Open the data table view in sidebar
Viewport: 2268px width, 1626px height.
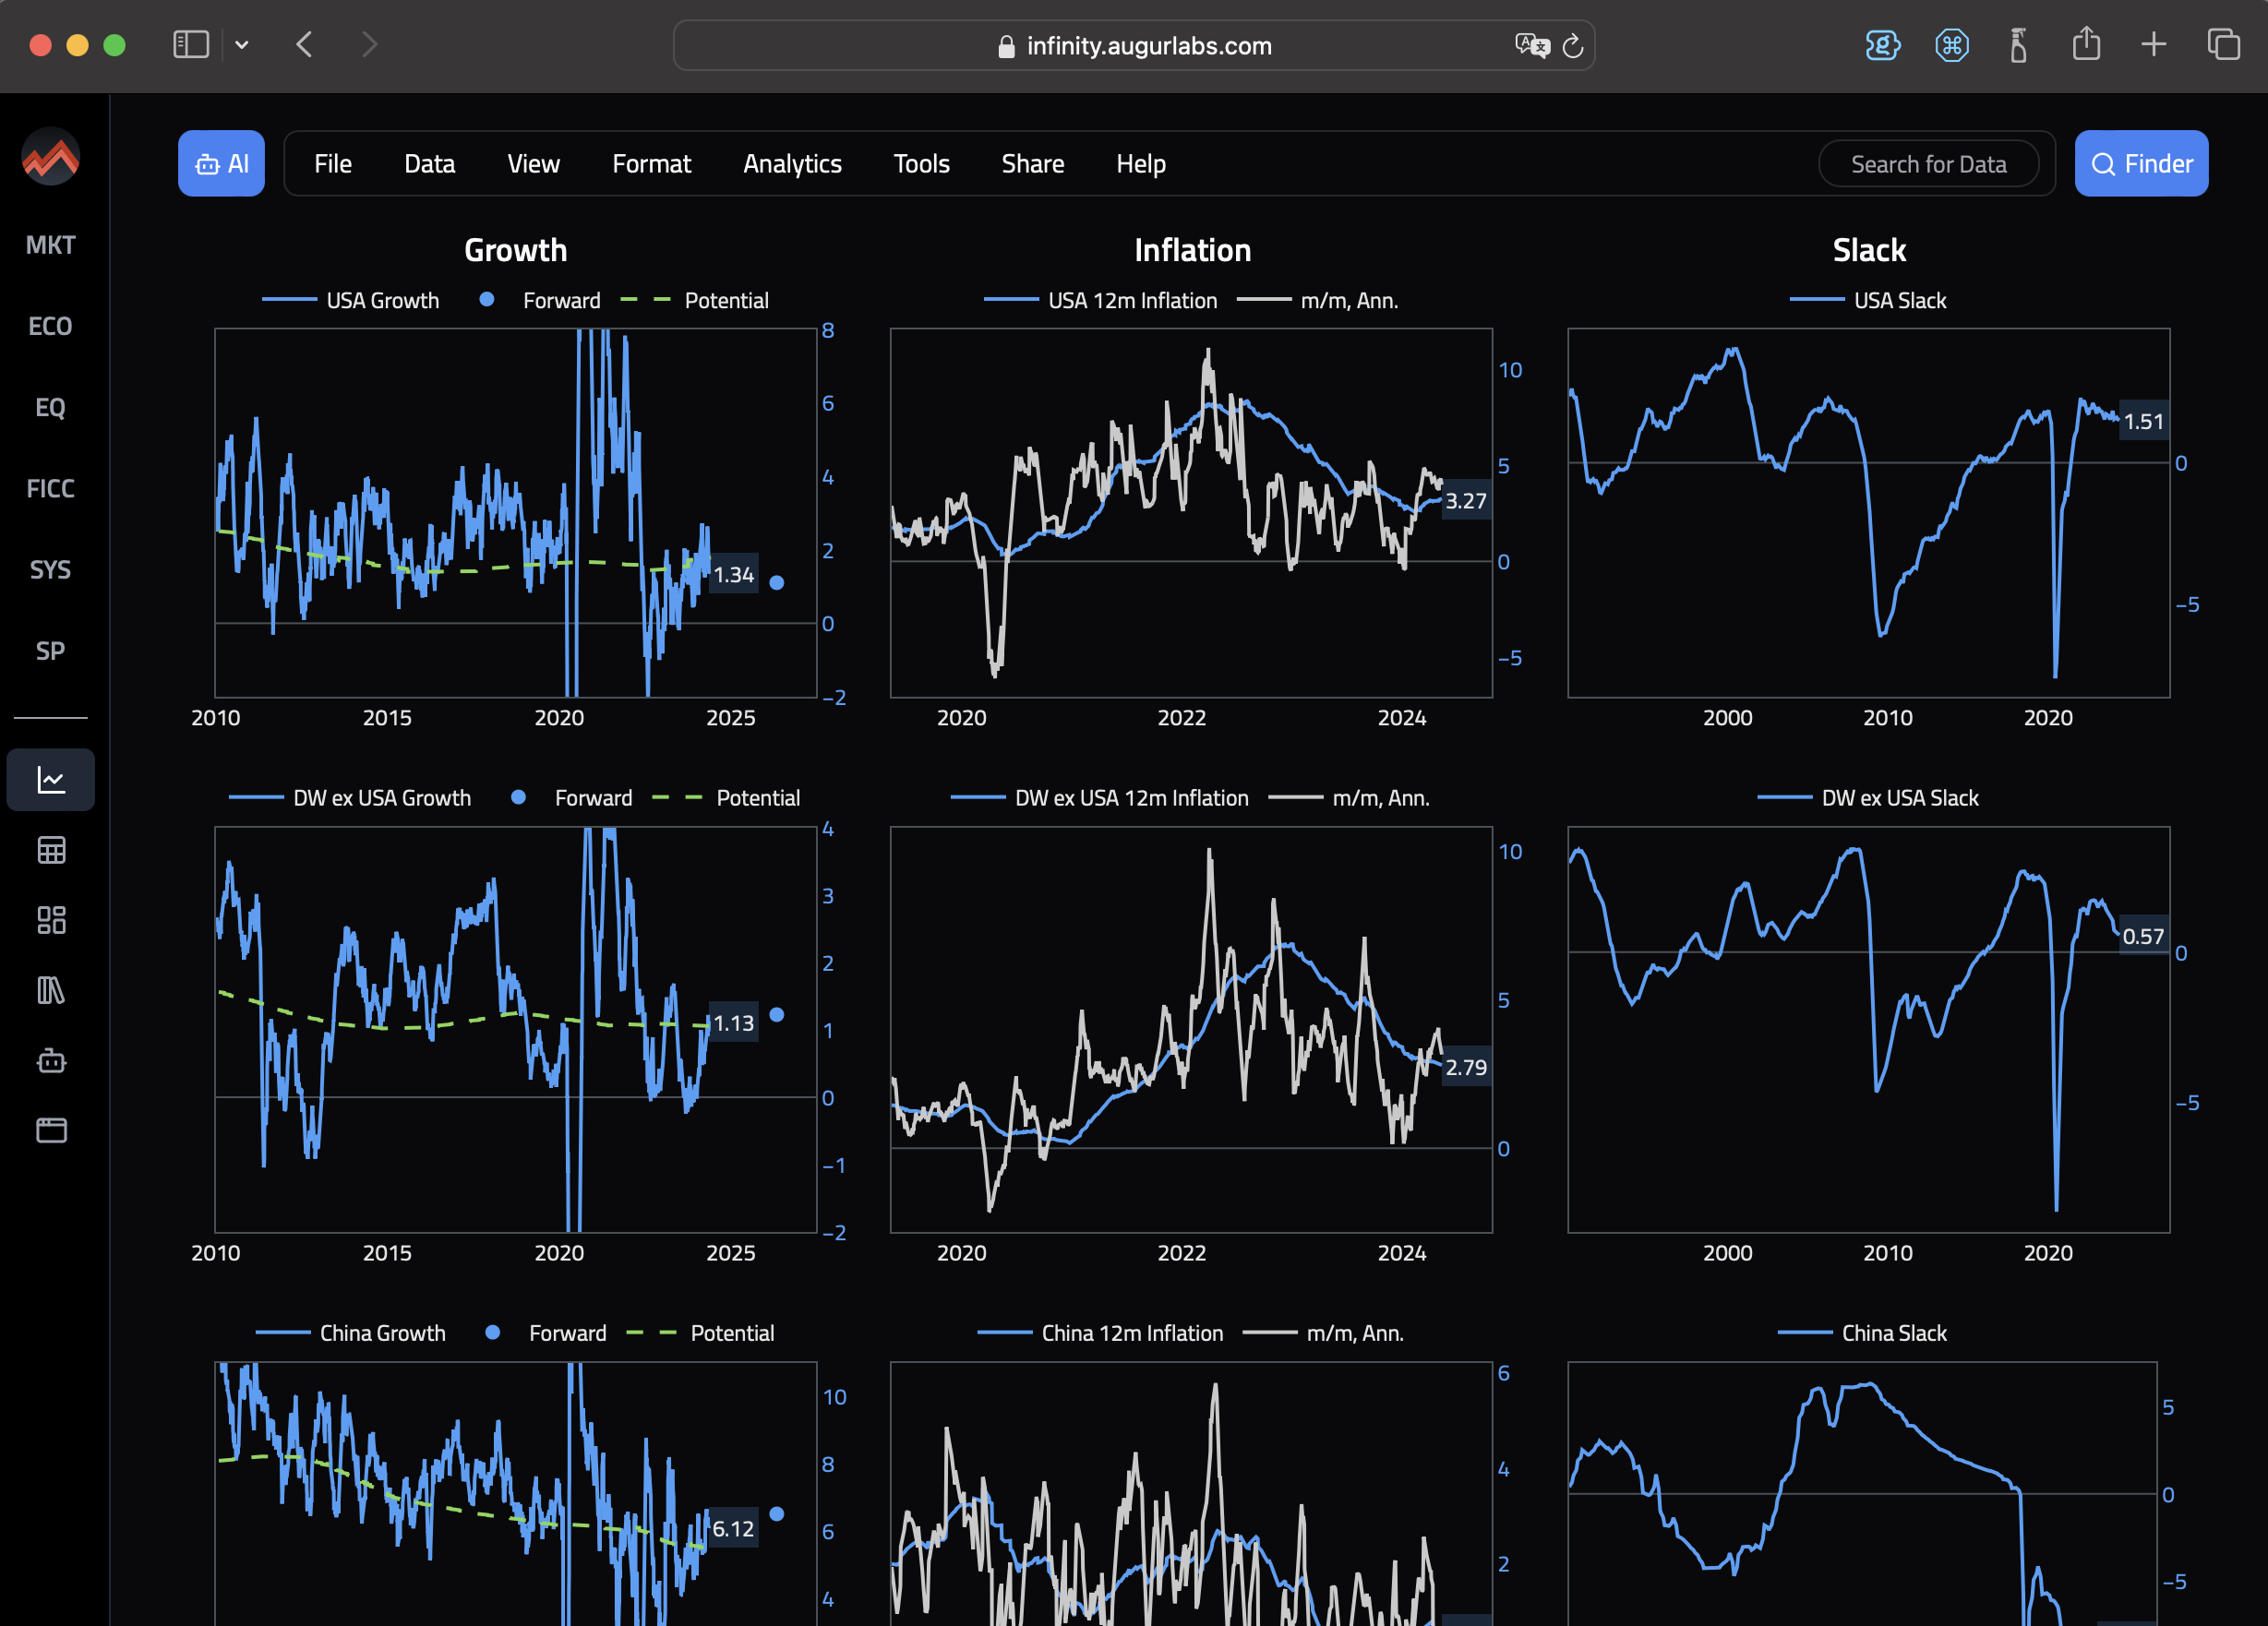tap(50, 850)
